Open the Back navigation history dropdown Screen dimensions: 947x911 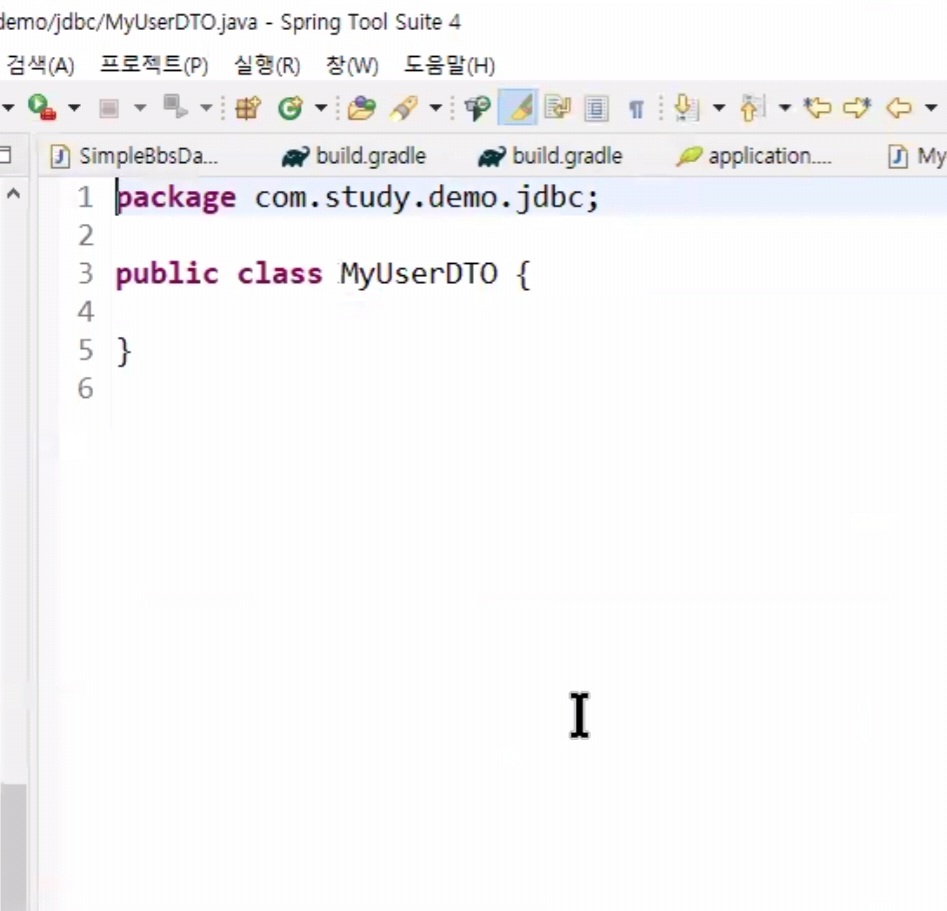[x=931, y=108]
